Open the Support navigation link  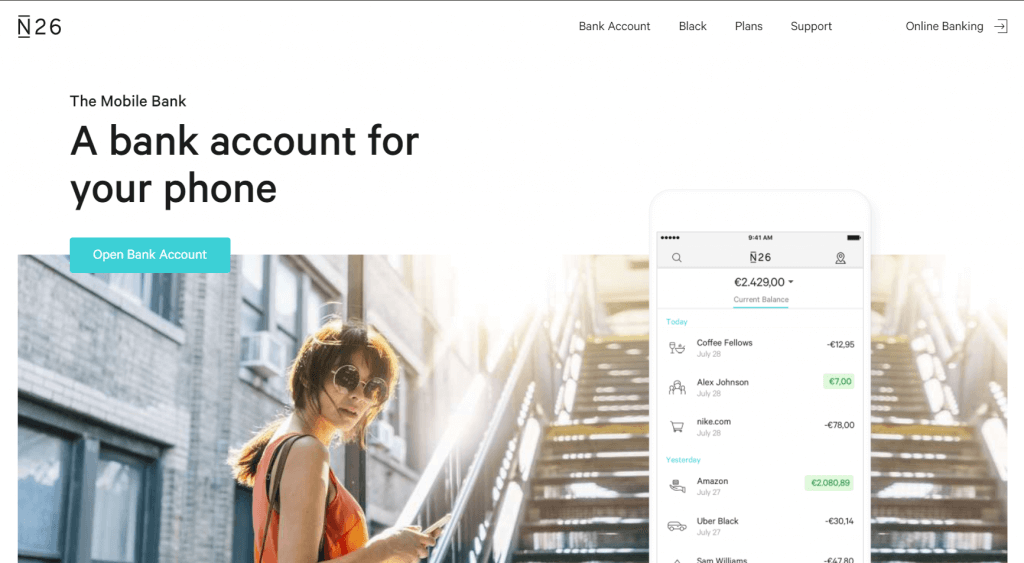pos(811,26)
